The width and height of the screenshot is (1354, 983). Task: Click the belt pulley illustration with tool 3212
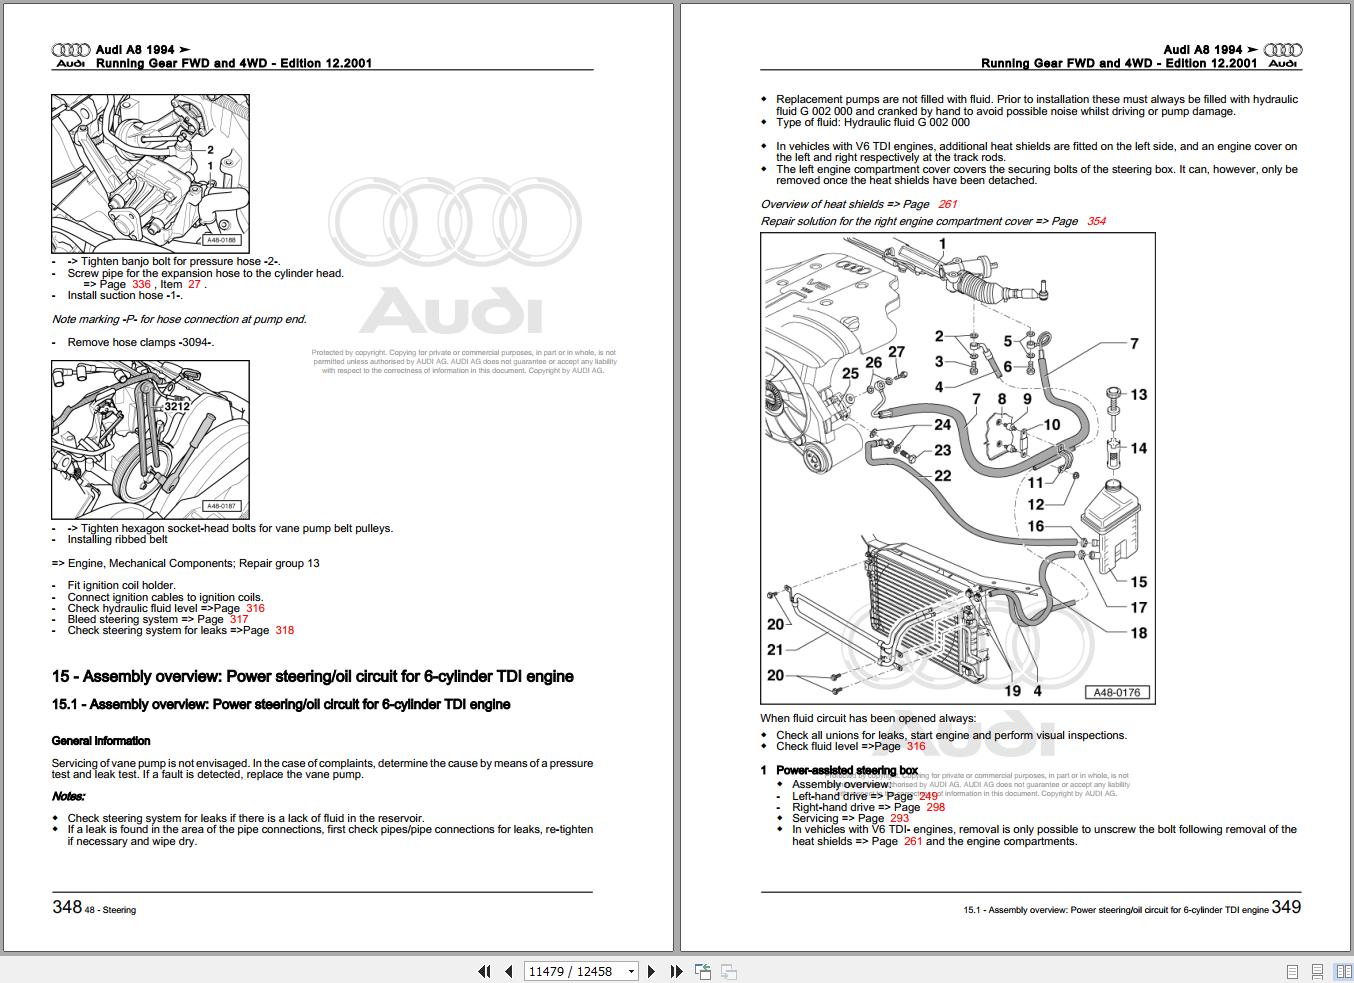click(x=150, y=440)
